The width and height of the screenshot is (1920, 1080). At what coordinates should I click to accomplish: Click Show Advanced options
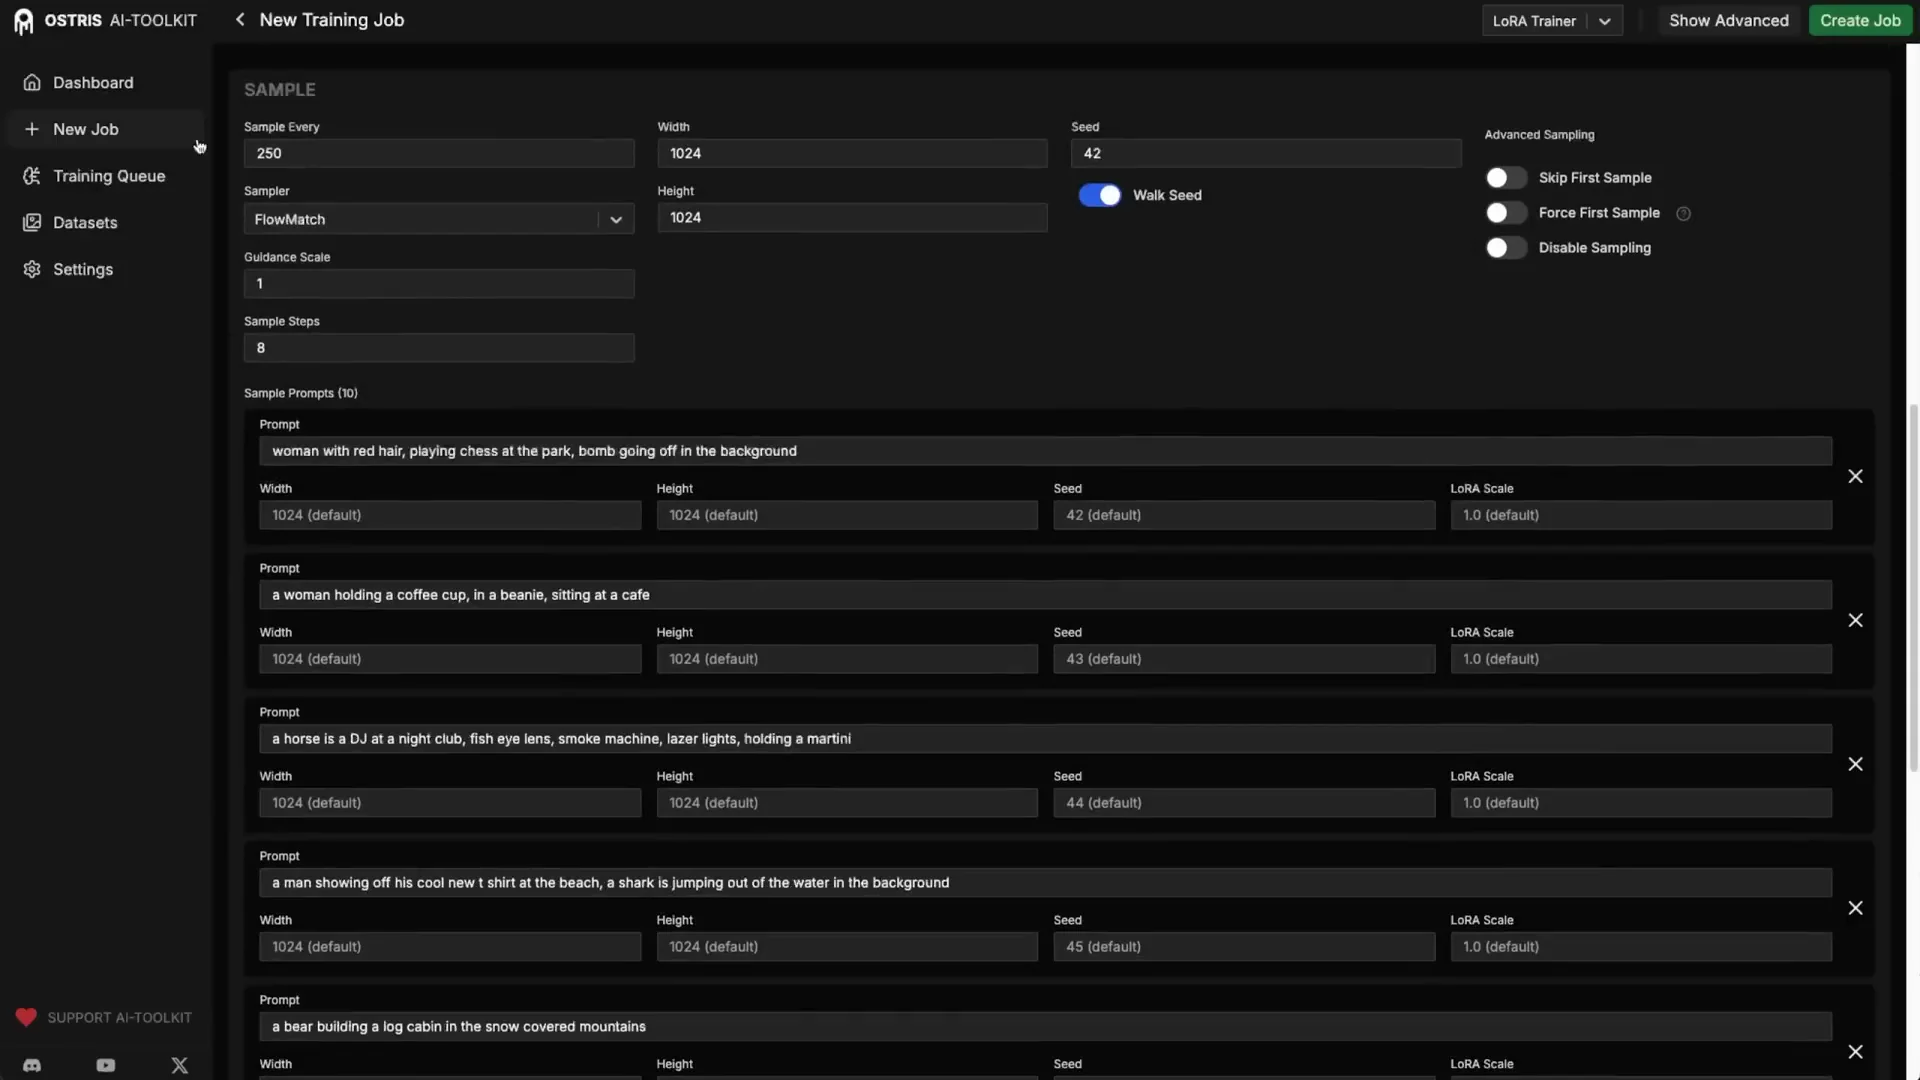tap(1728, 20)
